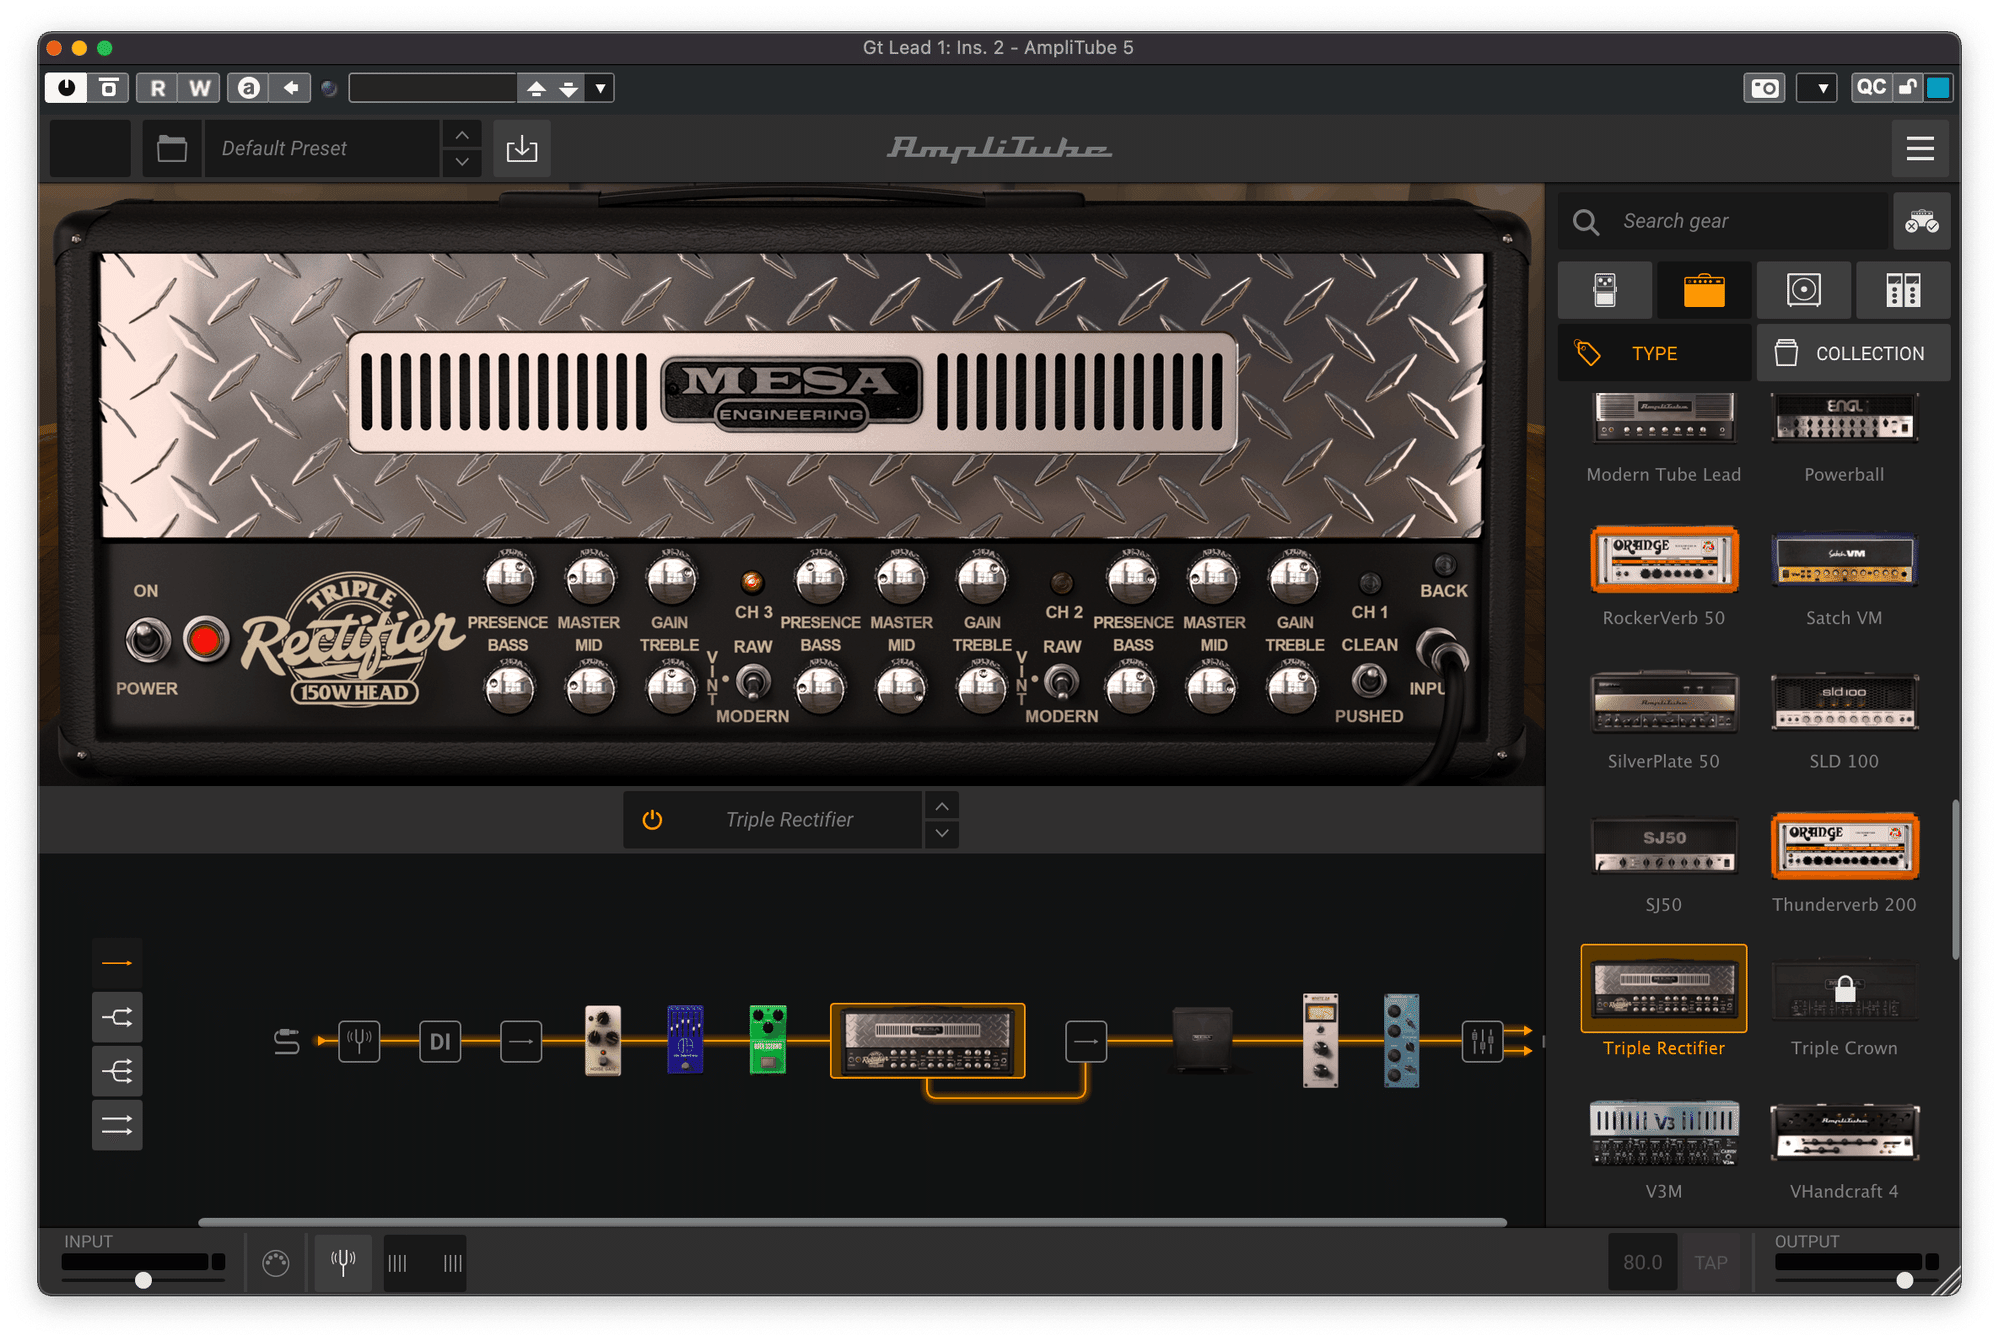Open the mixer block at chain end
The image size is (2000, 1341).
click(x=1481, y=1042)
